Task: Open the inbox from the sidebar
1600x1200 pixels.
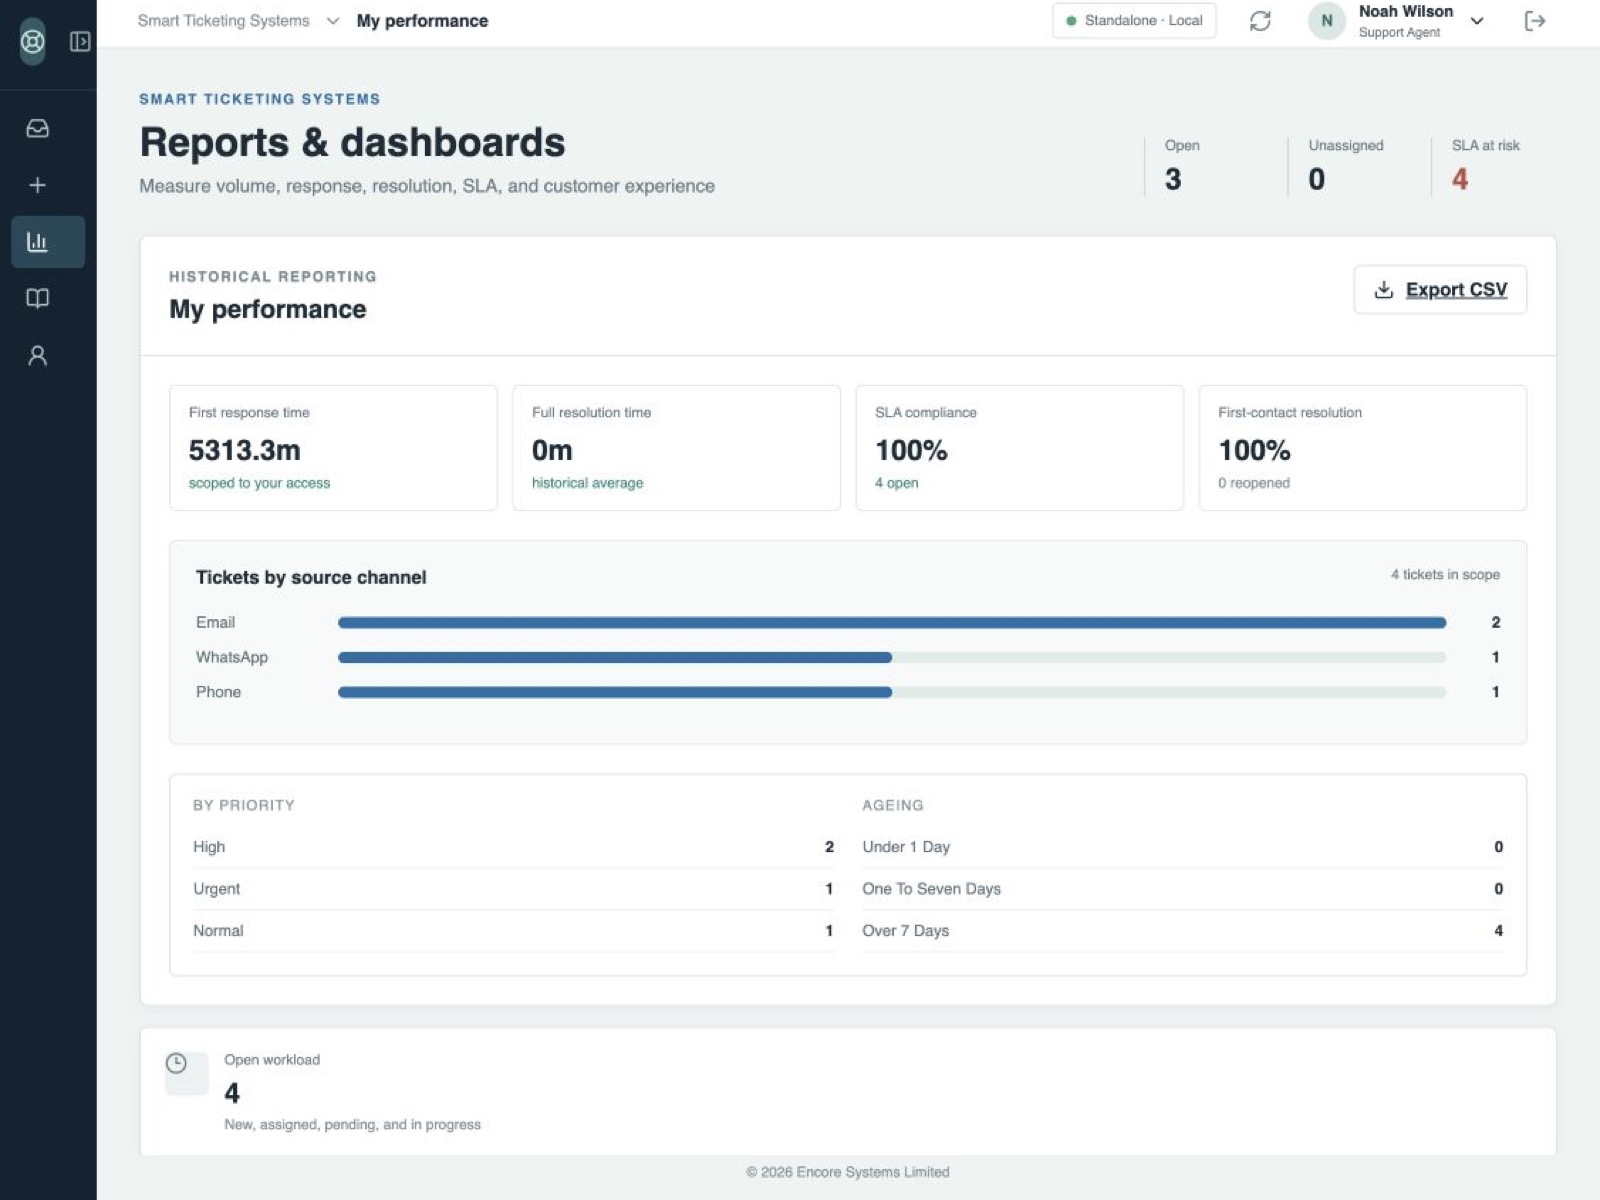Action: [38, 128]
